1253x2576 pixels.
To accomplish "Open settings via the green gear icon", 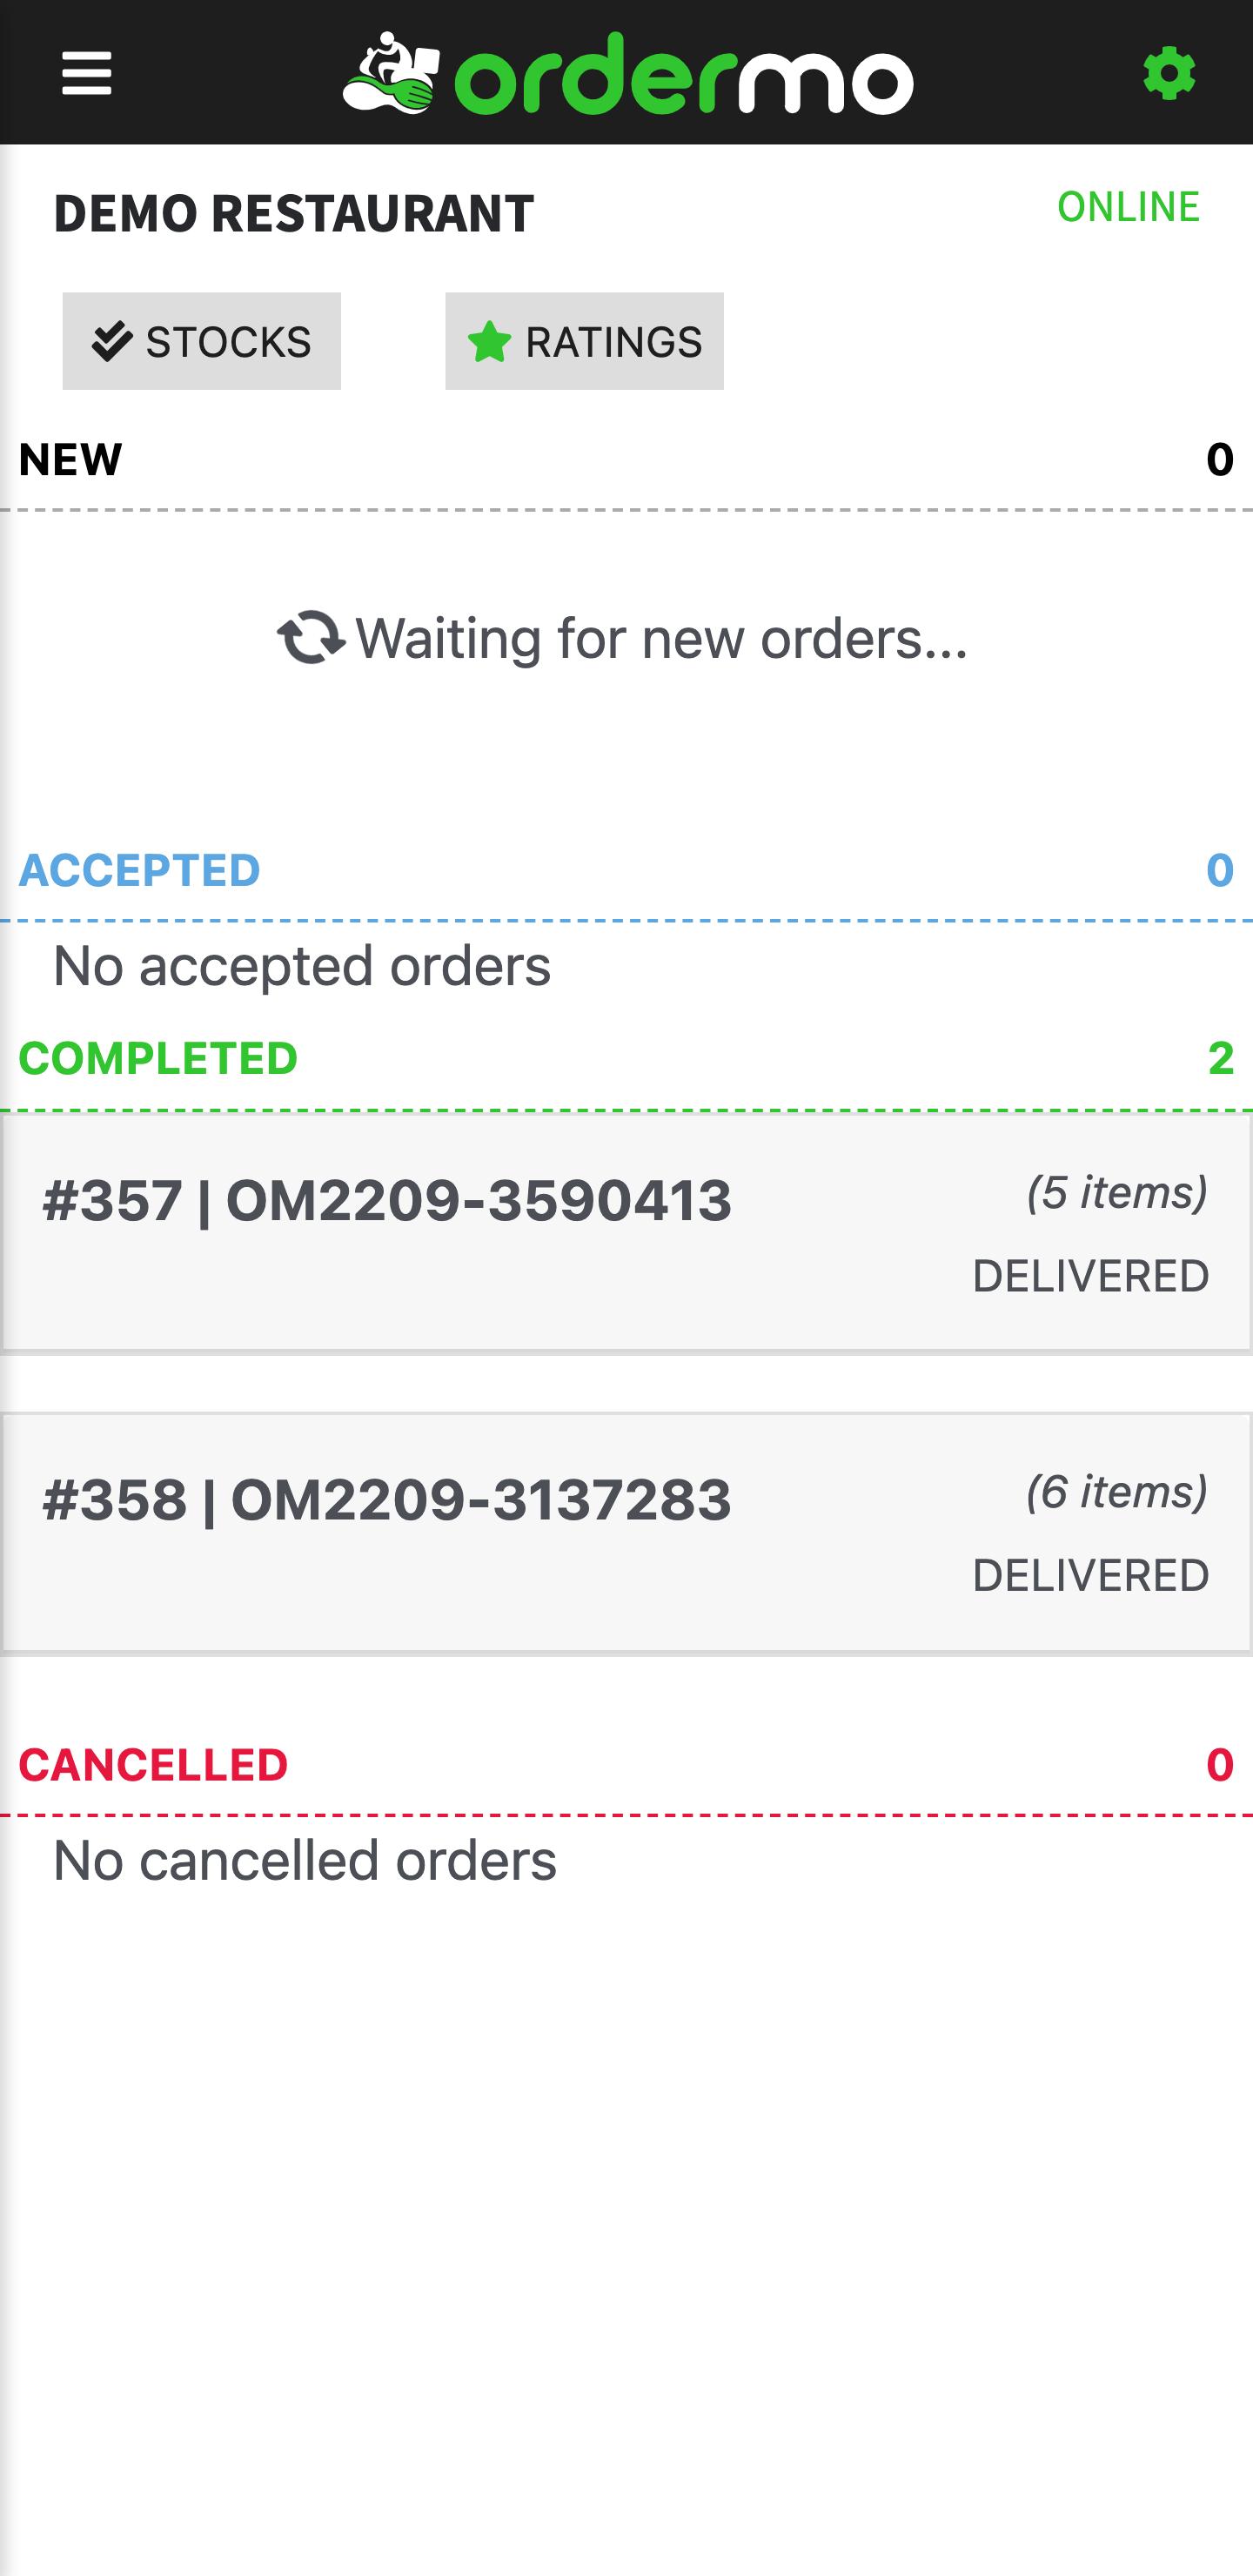I will [x=1169, y=74].
